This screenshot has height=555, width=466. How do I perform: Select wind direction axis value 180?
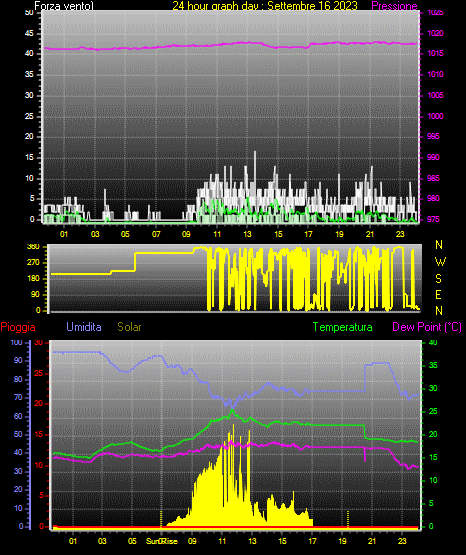click(x=33, y=279)
